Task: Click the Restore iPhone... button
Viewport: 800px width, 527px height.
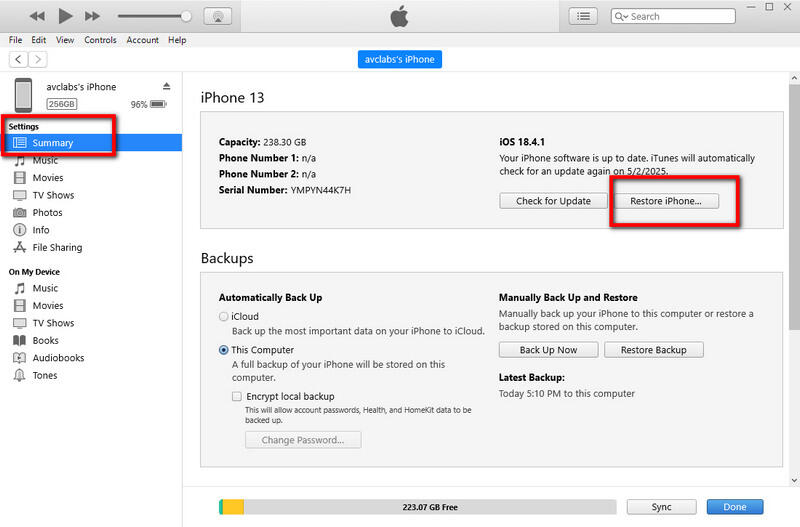Action: point(666,201)
